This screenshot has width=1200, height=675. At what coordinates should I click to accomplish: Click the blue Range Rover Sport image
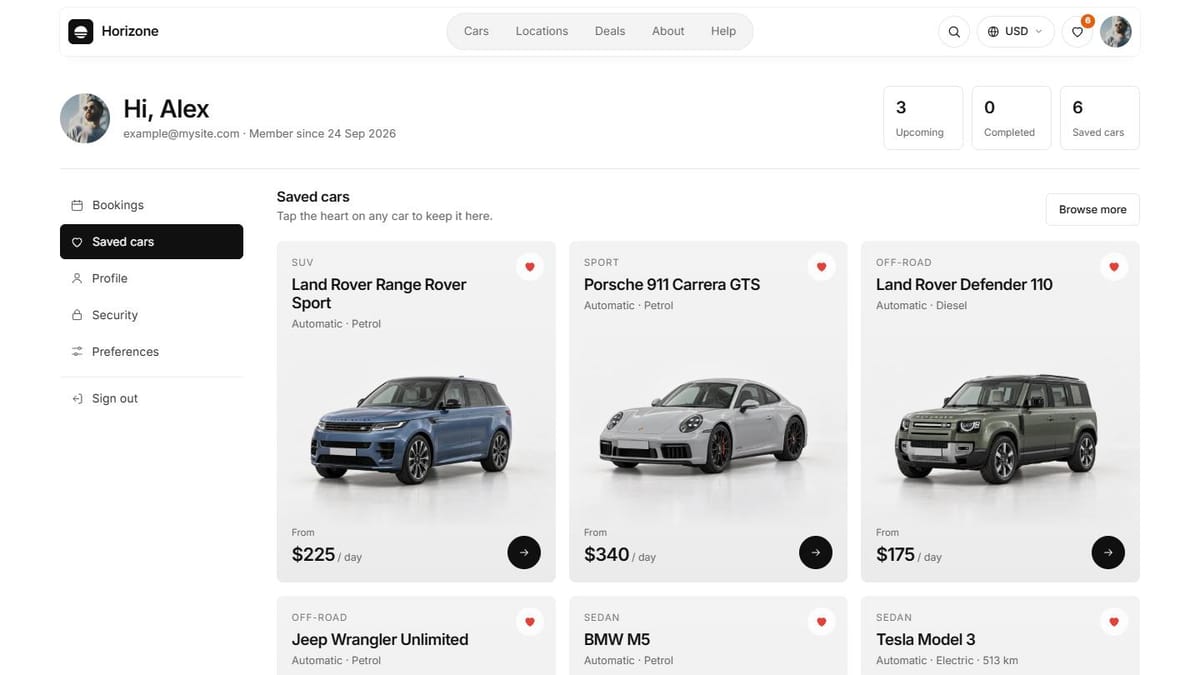tap(412, 431)
